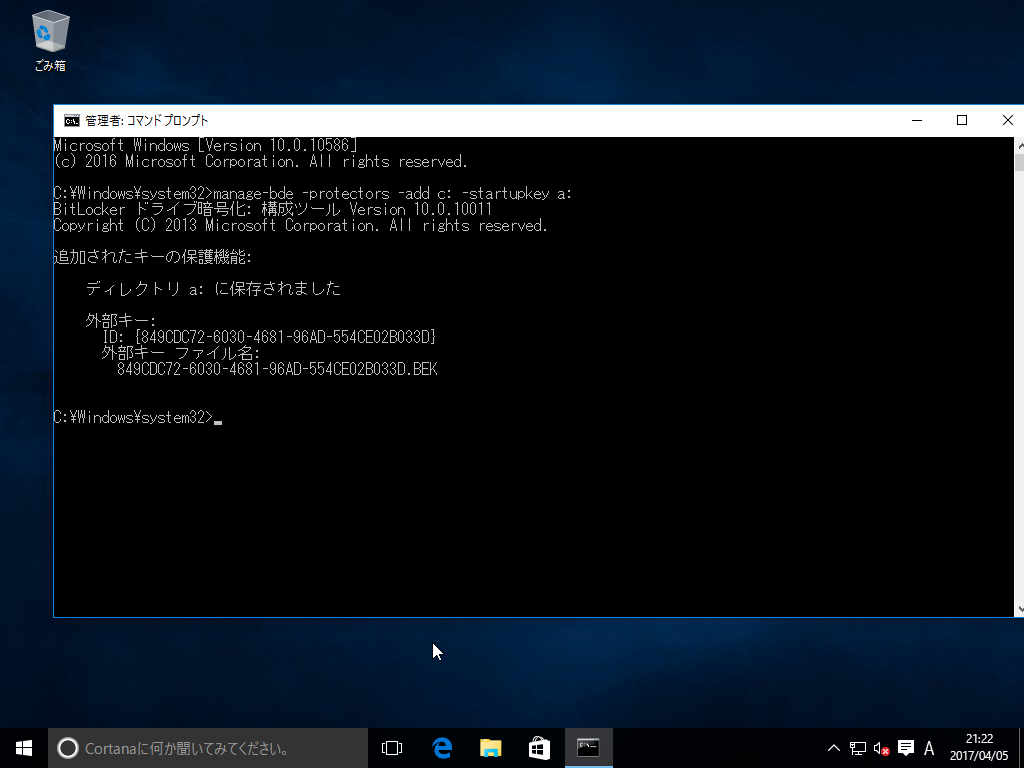
Task: Click the BitLocker Version 10.0.10011 line
Action: [272, 210]
